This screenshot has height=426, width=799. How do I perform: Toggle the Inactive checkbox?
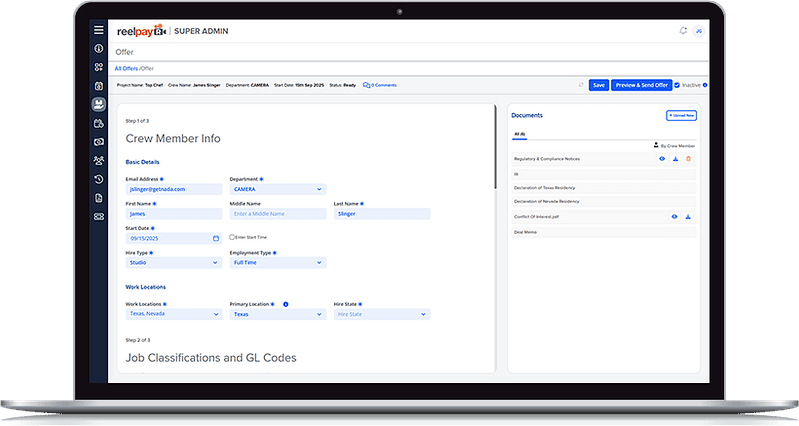point(677,85)
